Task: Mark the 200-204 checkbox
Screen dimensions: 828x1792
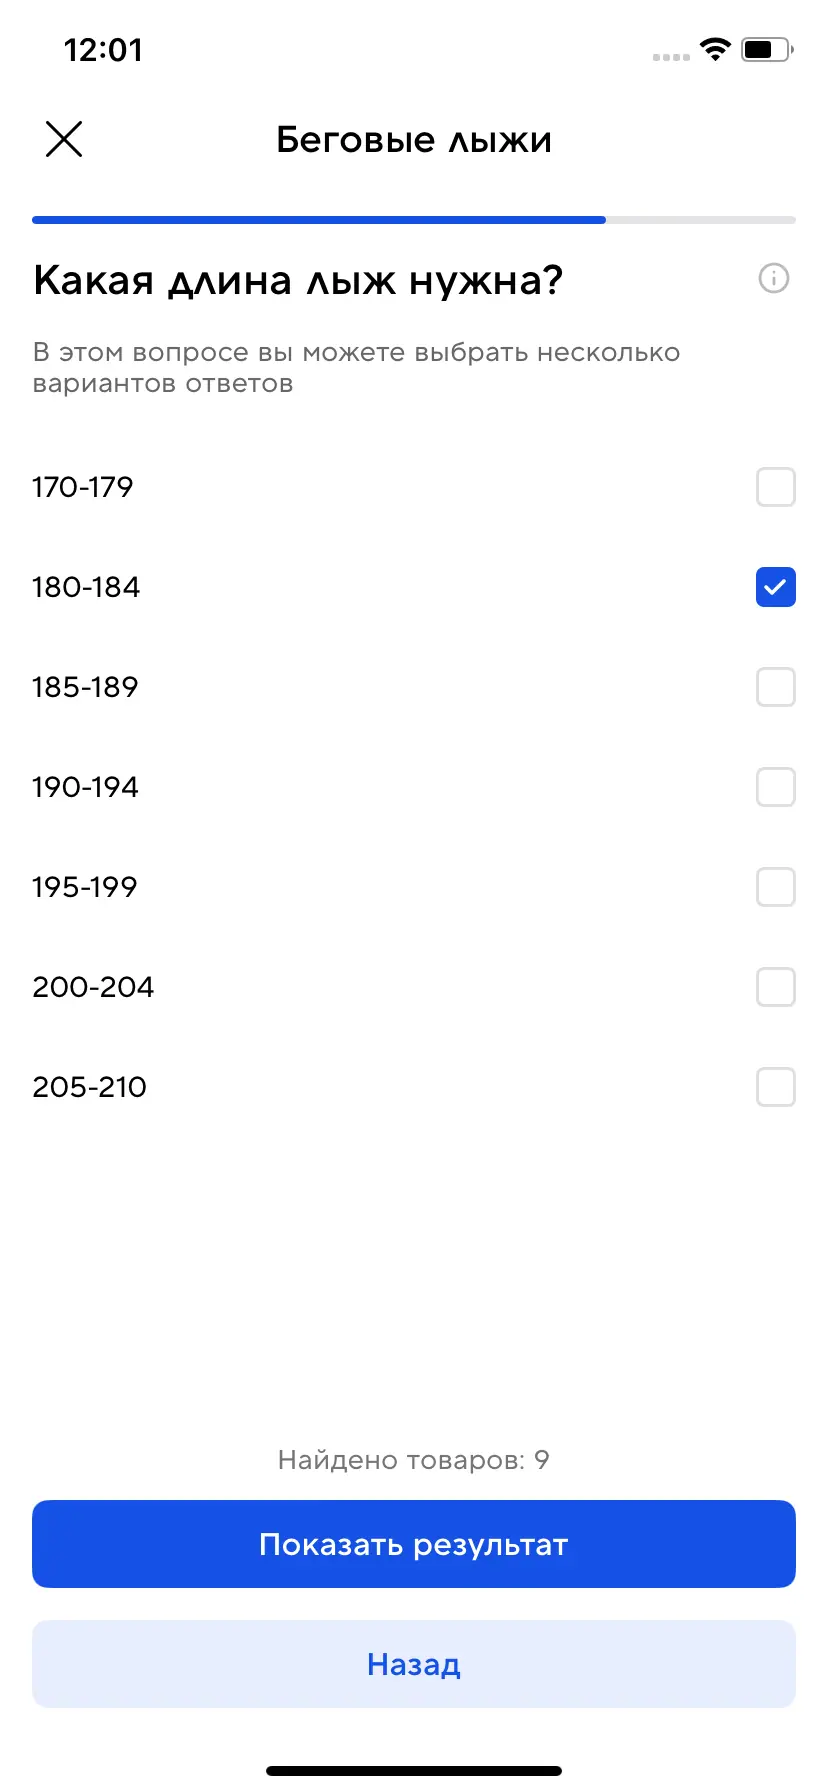Action: pyautogui.click(x=775, y=987)
